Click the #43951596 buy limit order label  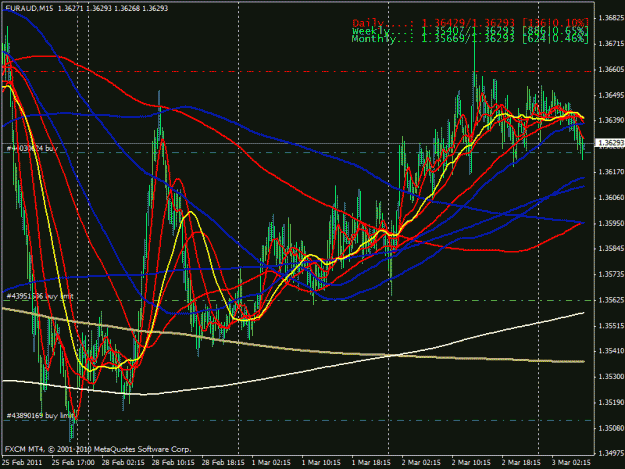coord(40,296)
